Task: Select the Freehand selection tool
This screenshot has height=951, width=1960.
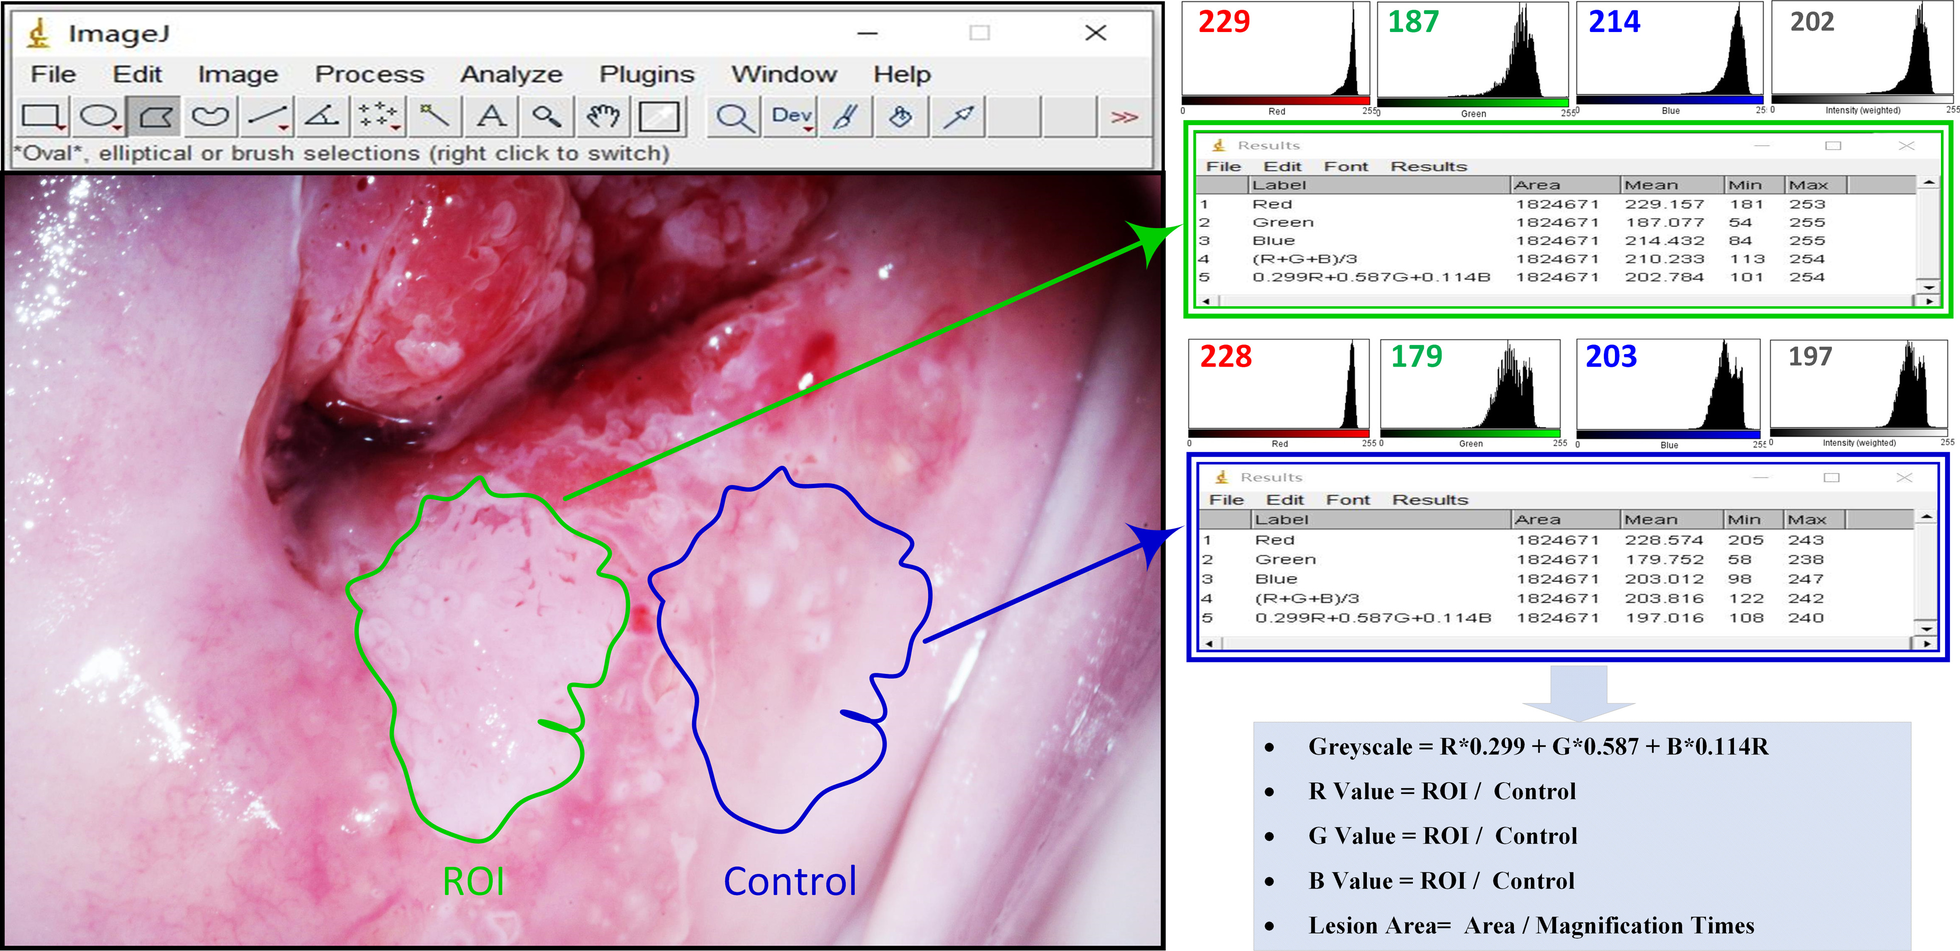Action: (210, 117)
